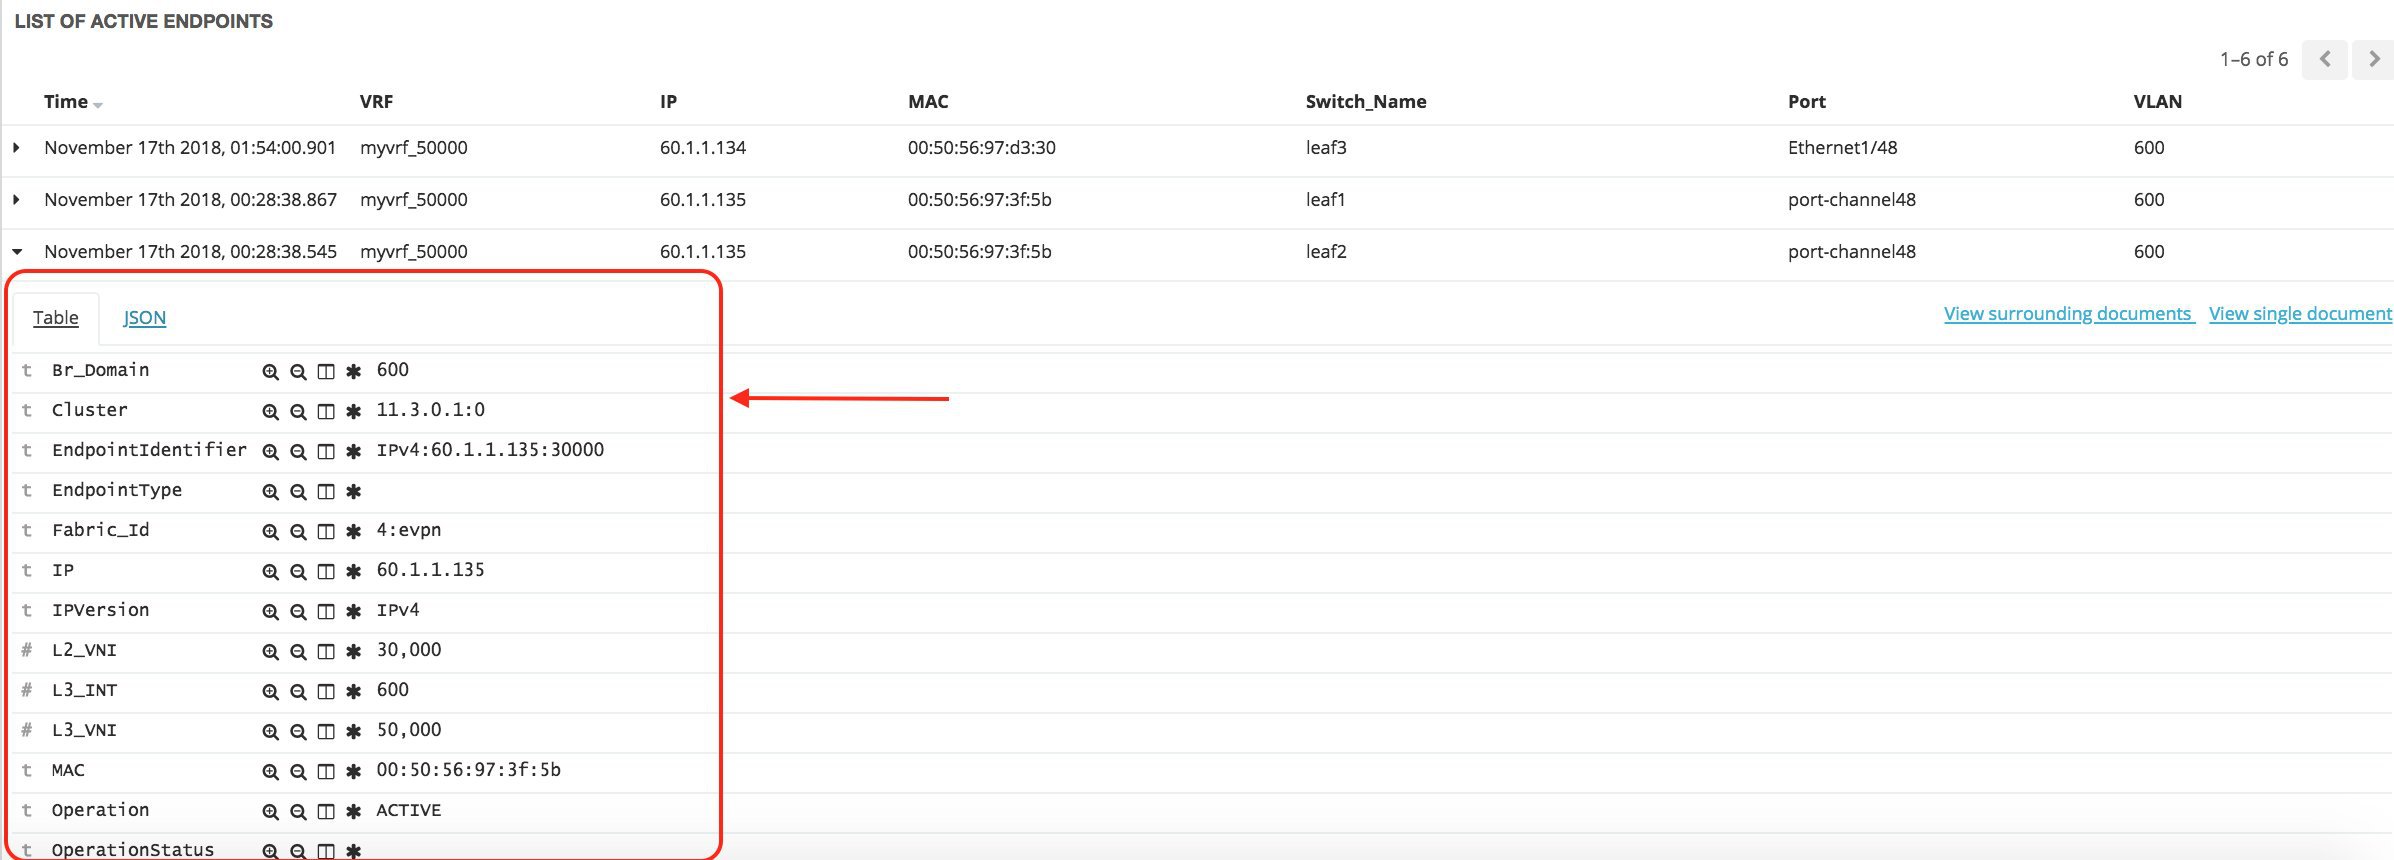Screen dimensions: 2394x860
Task: Go to next page of endpoints
Action: click(2373, 60)
